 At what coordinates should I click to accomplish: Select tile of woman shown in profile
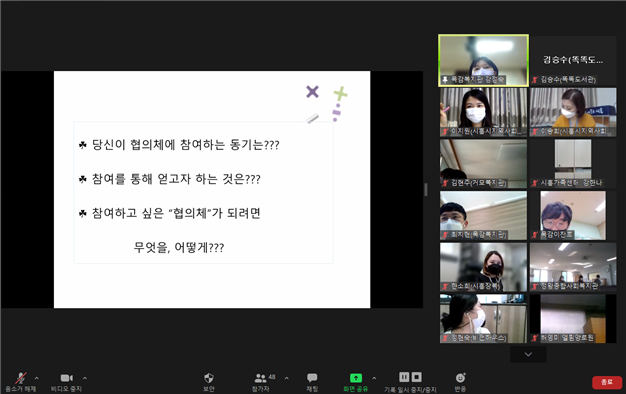(x=483, y=319)
